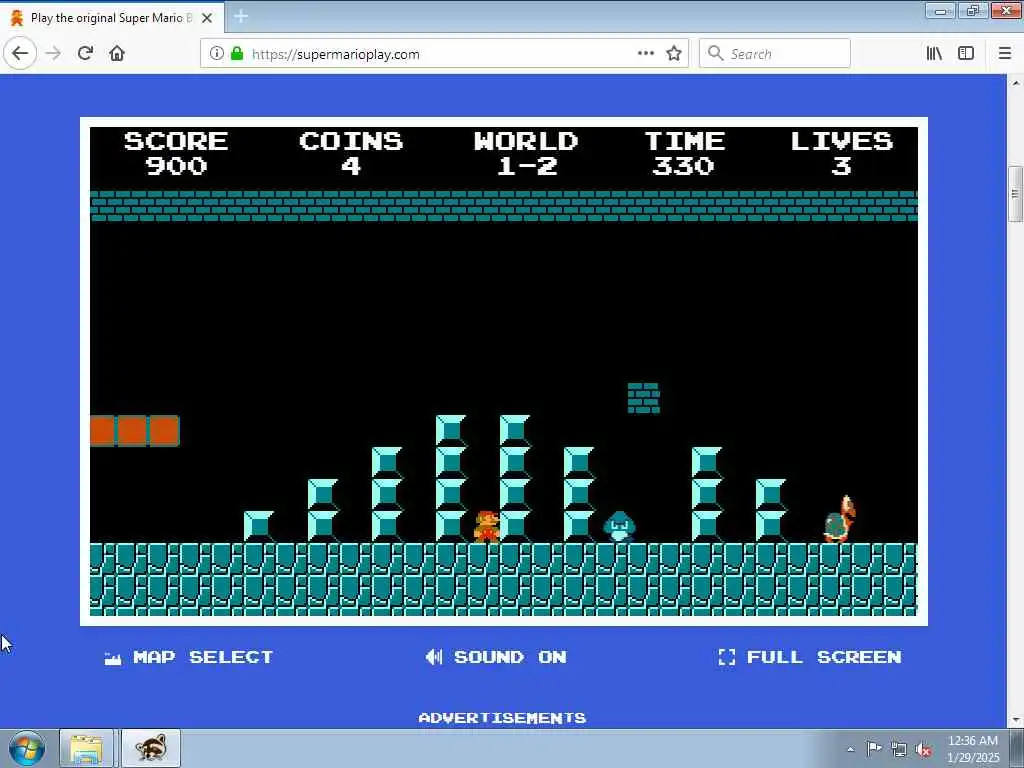
Task: Click the TIME 330 counter
Action: (x=684, y=153)
